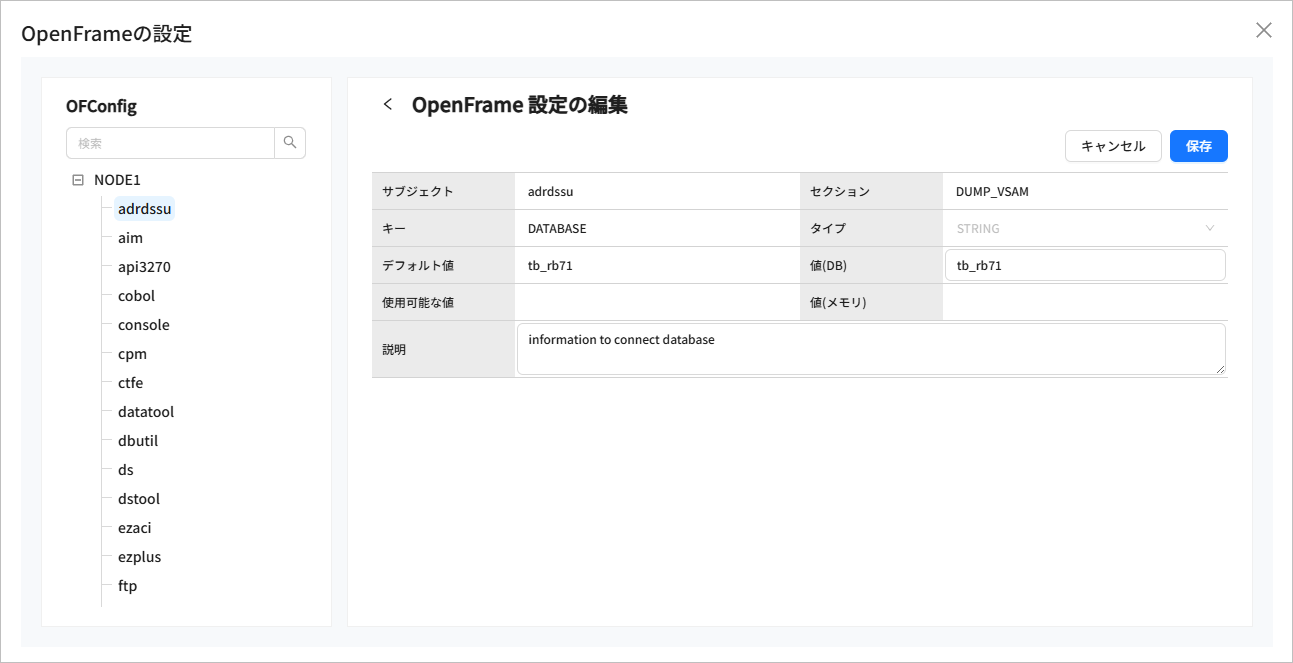This screenshot has width=1293, height=663.
Task: Click the 説明 description text area
Action: (x=870, y=349)
